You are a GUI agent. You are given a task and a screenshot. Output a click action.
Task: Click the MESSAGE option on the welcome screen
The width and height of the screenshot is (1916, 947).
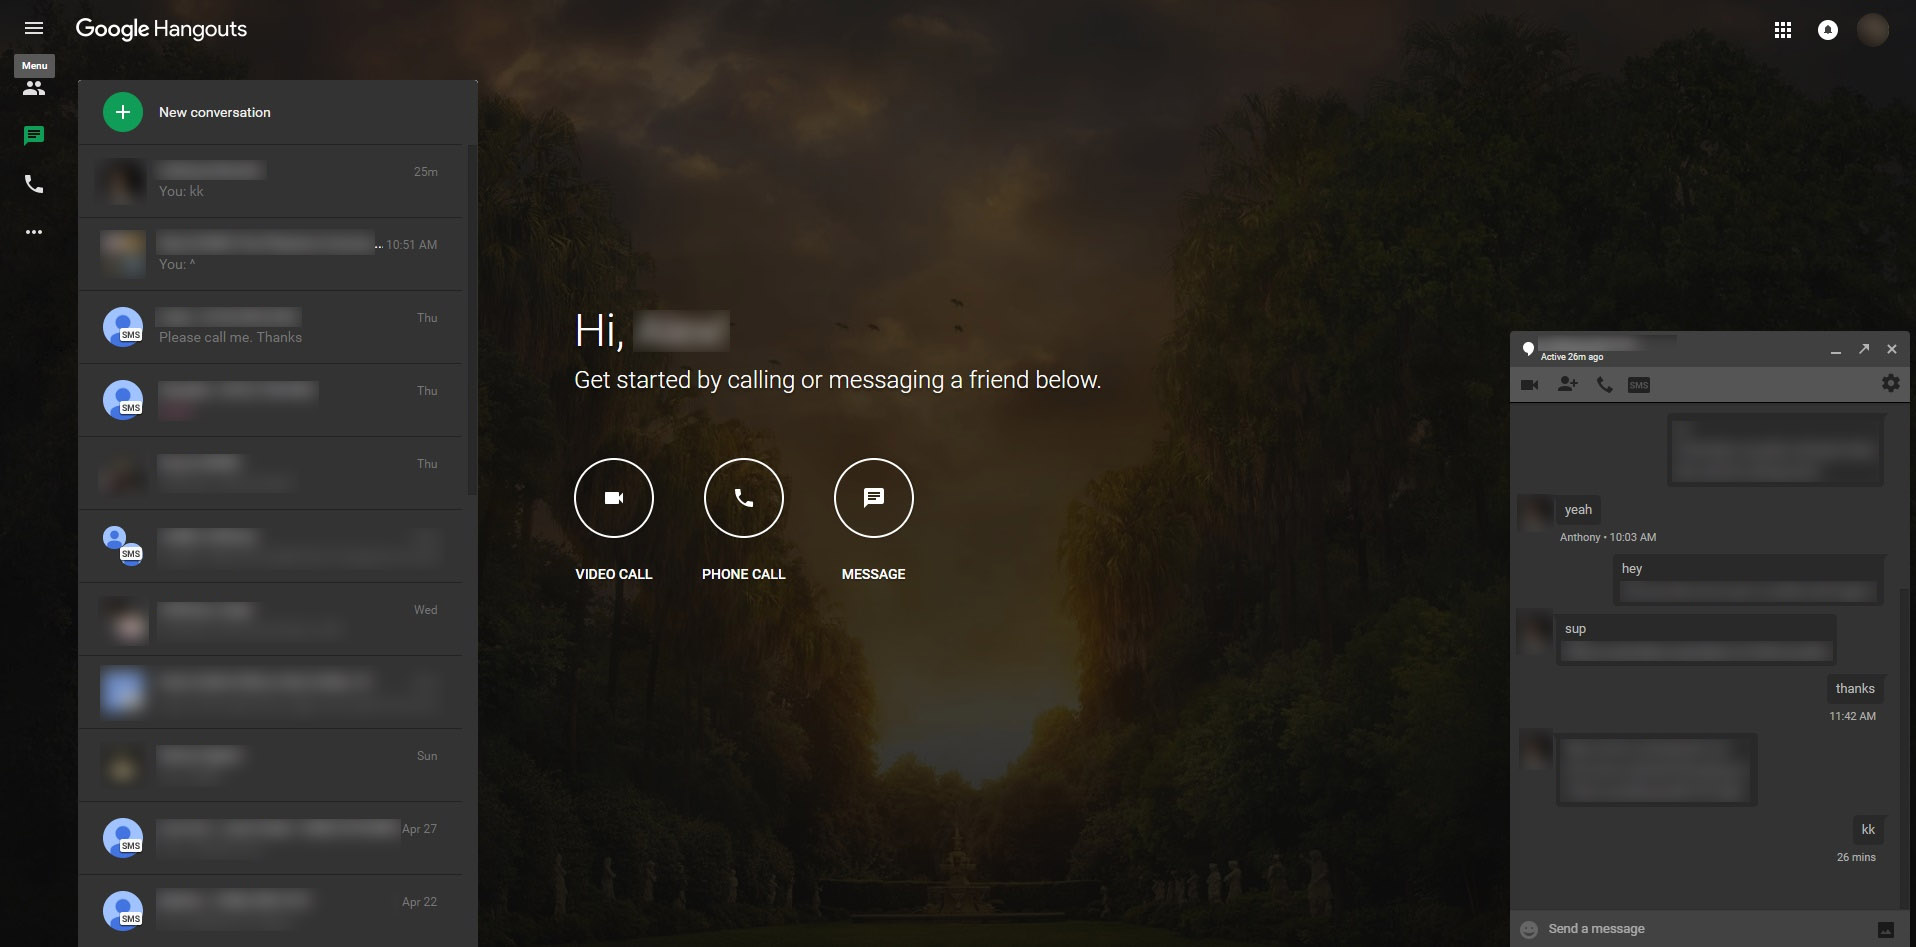click(873, 497)
